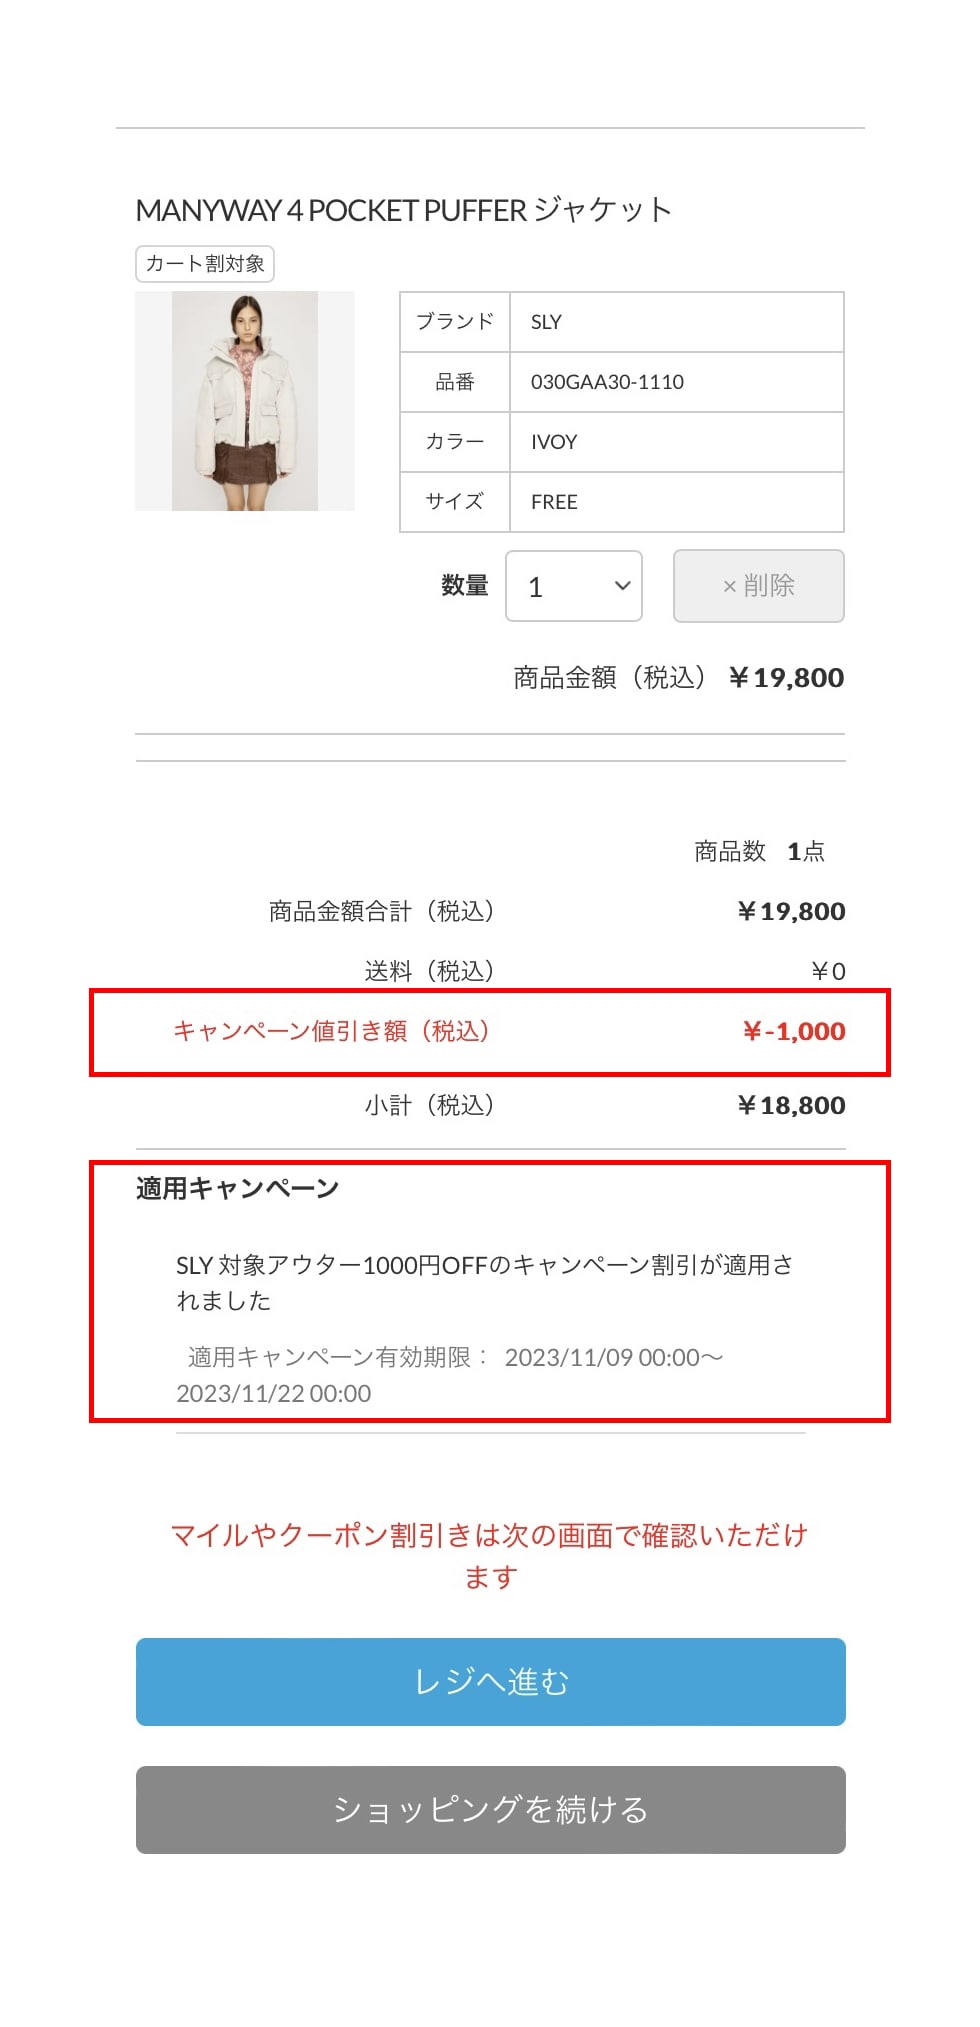The width and height of the screenshot is (980, 2027).
Task: Click the IVOY color value
Action: (x=554, y=442)
